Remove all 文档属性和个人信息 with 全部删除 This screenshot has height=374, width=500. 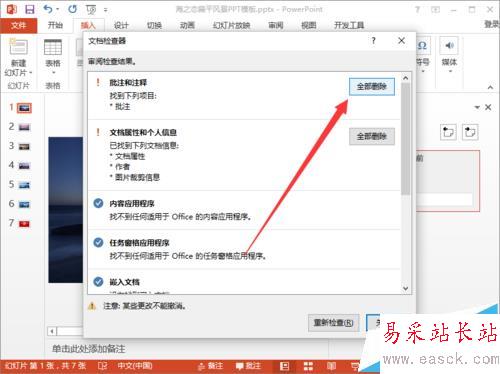coord(372,136)
